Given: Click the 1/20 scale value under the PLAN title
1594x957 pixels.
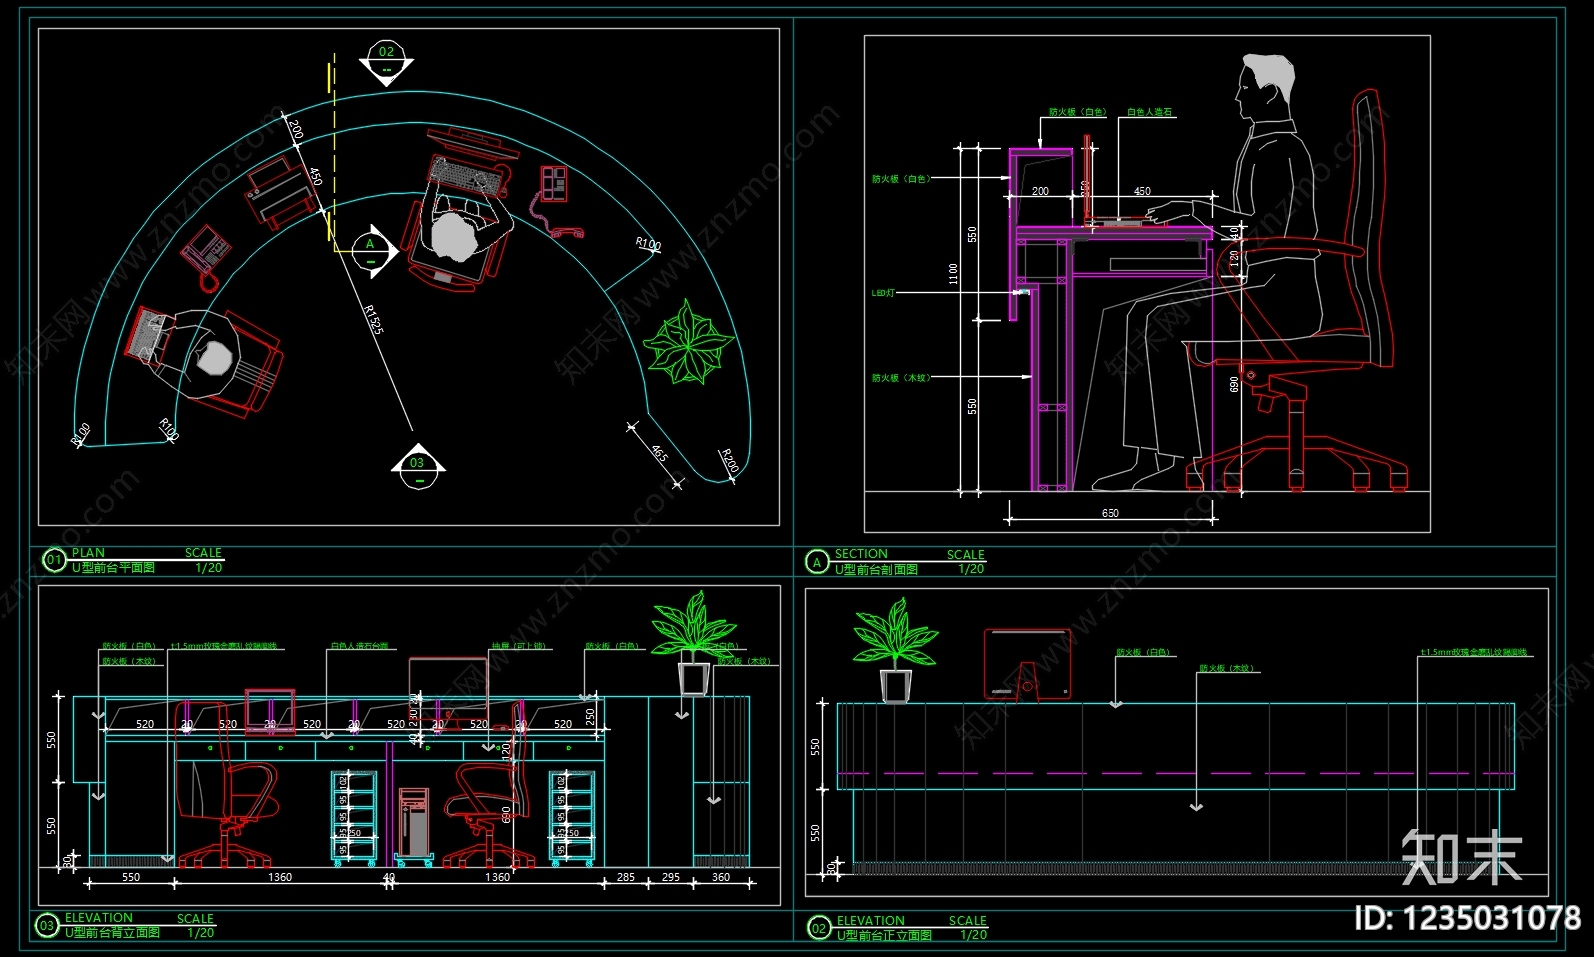Looking at the screenshot, I should [x=209, y=568].
